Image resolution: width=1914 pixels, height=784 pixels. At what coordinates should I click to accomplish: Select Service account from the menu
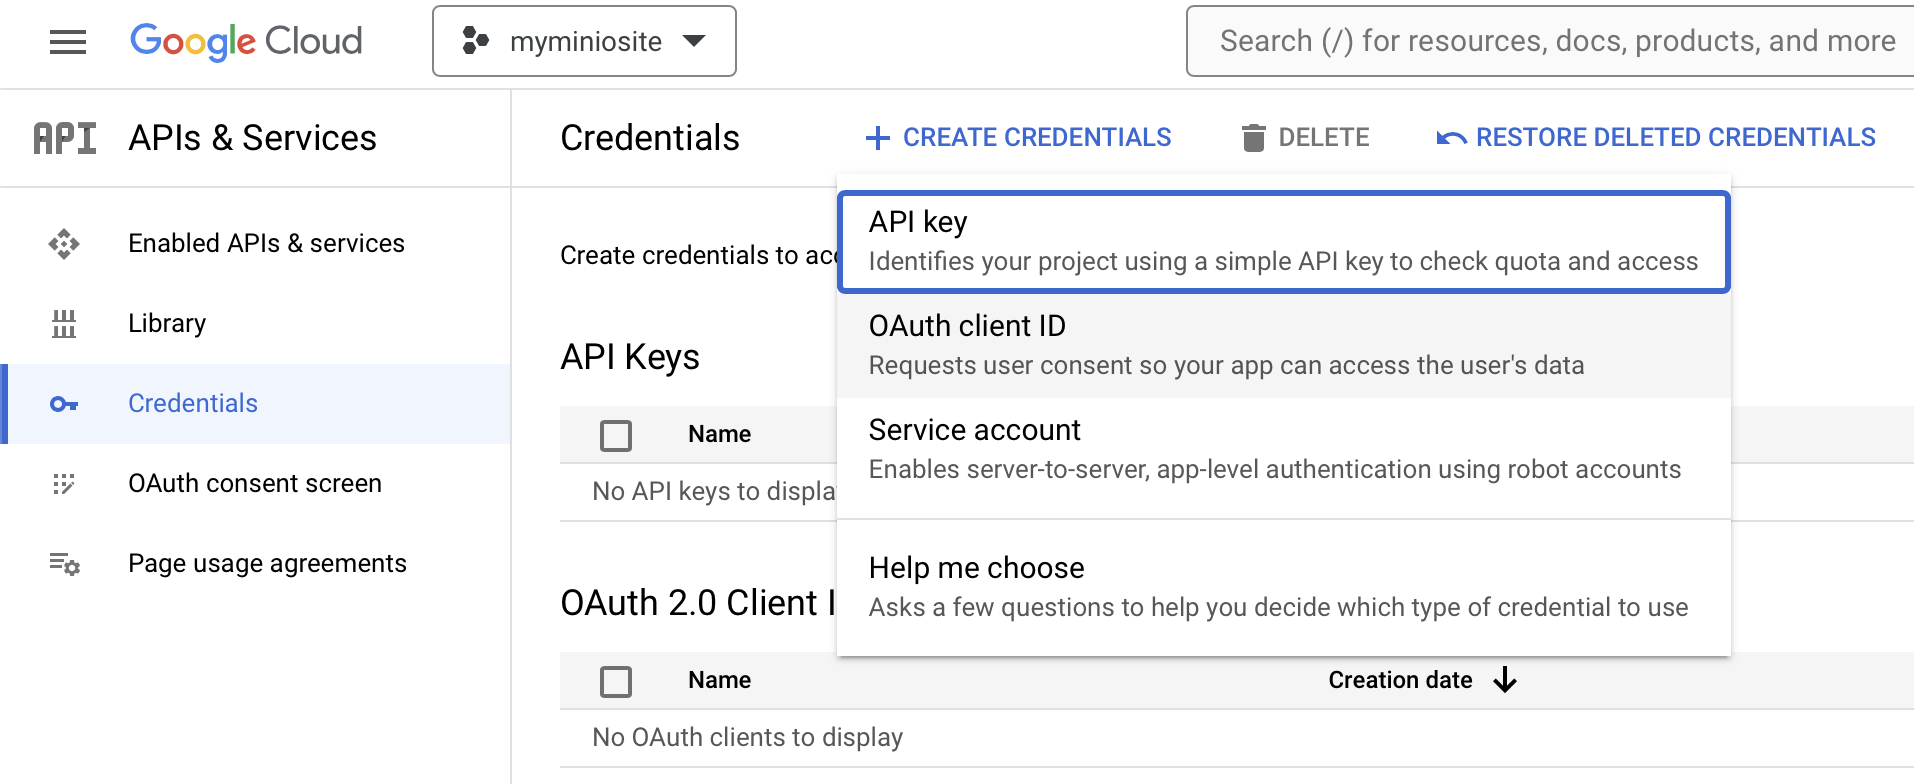coord(1283,450)
